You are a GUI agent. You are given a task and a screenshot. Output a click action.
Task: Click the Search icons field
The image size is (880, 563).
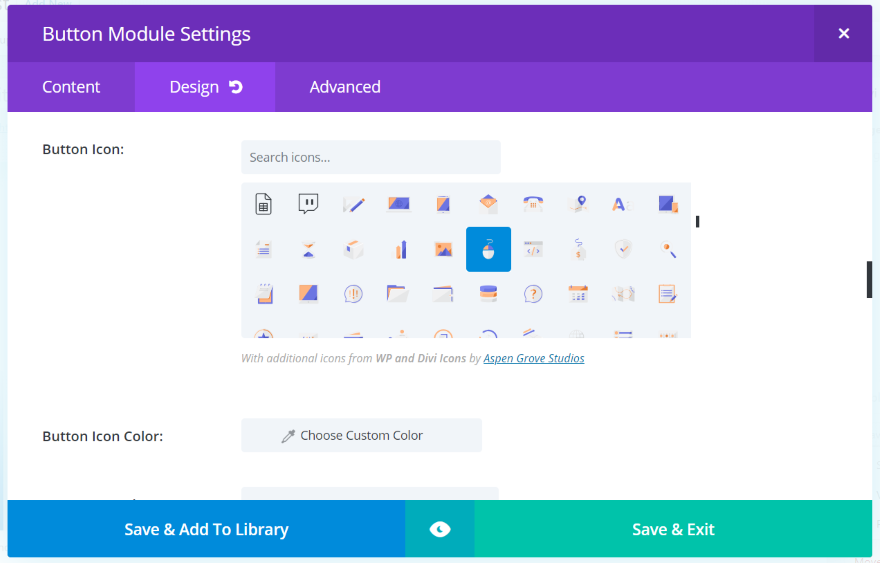[x=370, y=157]
